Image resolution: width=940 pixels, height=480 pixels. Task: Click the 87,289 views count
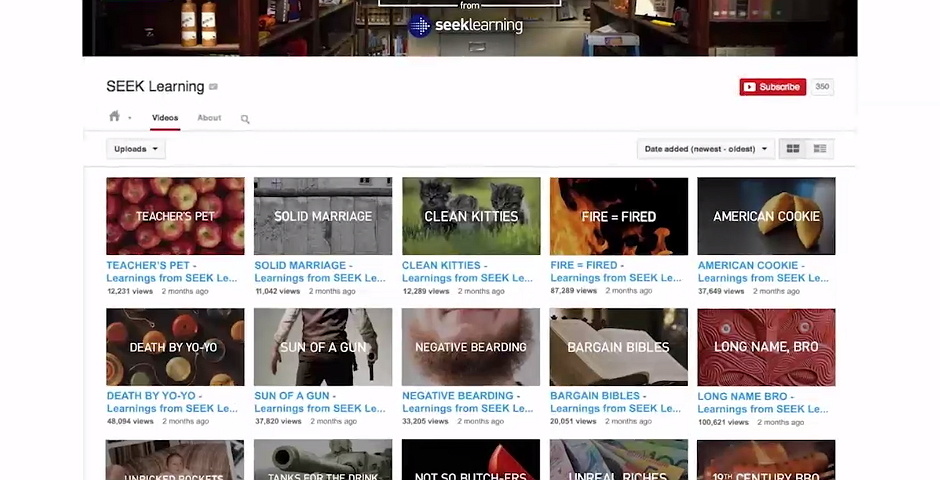click(x=574, y=291)
